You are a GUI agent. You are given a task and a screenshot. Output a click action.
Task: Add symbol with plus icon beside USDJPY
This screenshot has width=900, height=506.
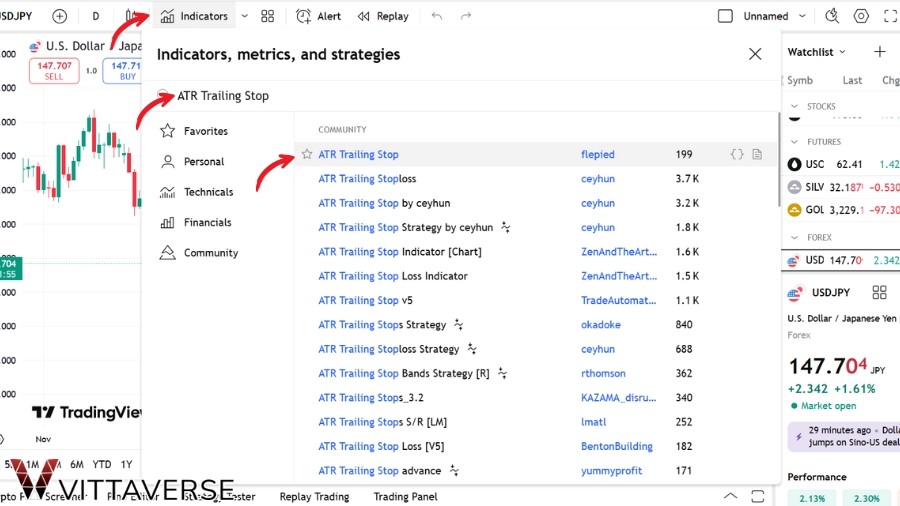[60, 16]
